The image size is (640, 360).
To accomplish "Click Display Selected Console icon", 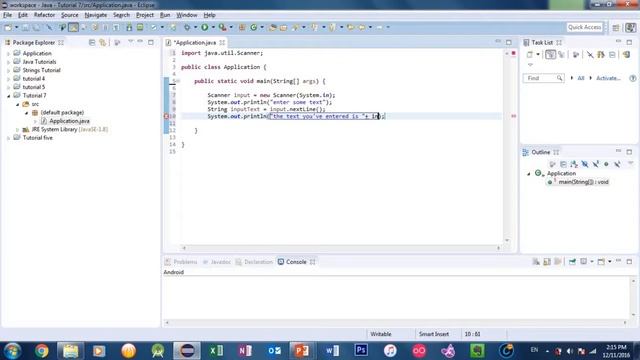I will (583, 261).
